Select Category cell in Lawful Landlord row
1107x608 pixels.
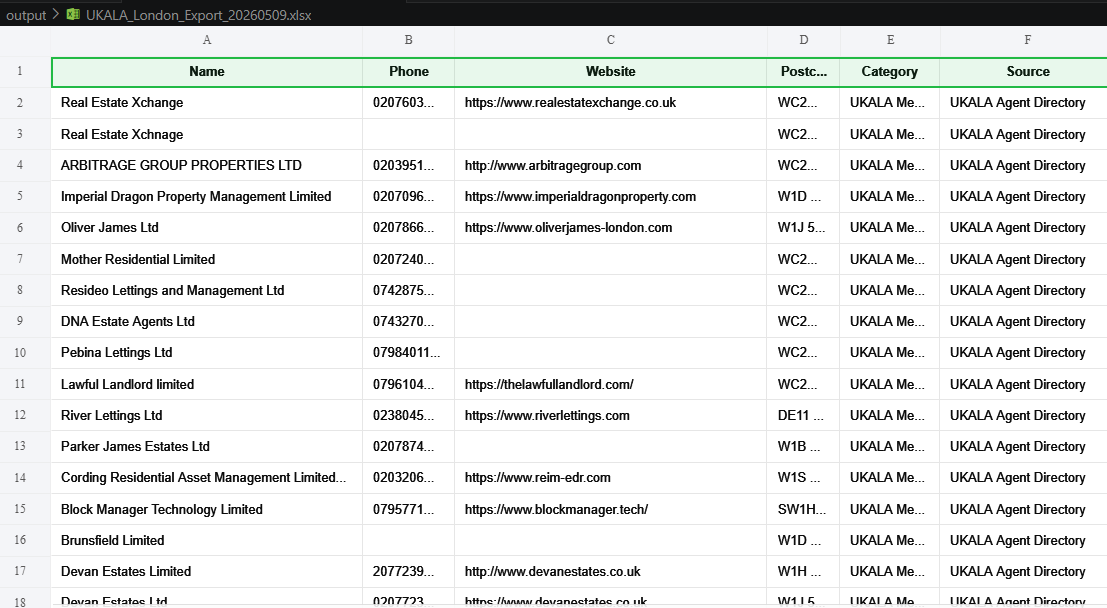[890, 384]
